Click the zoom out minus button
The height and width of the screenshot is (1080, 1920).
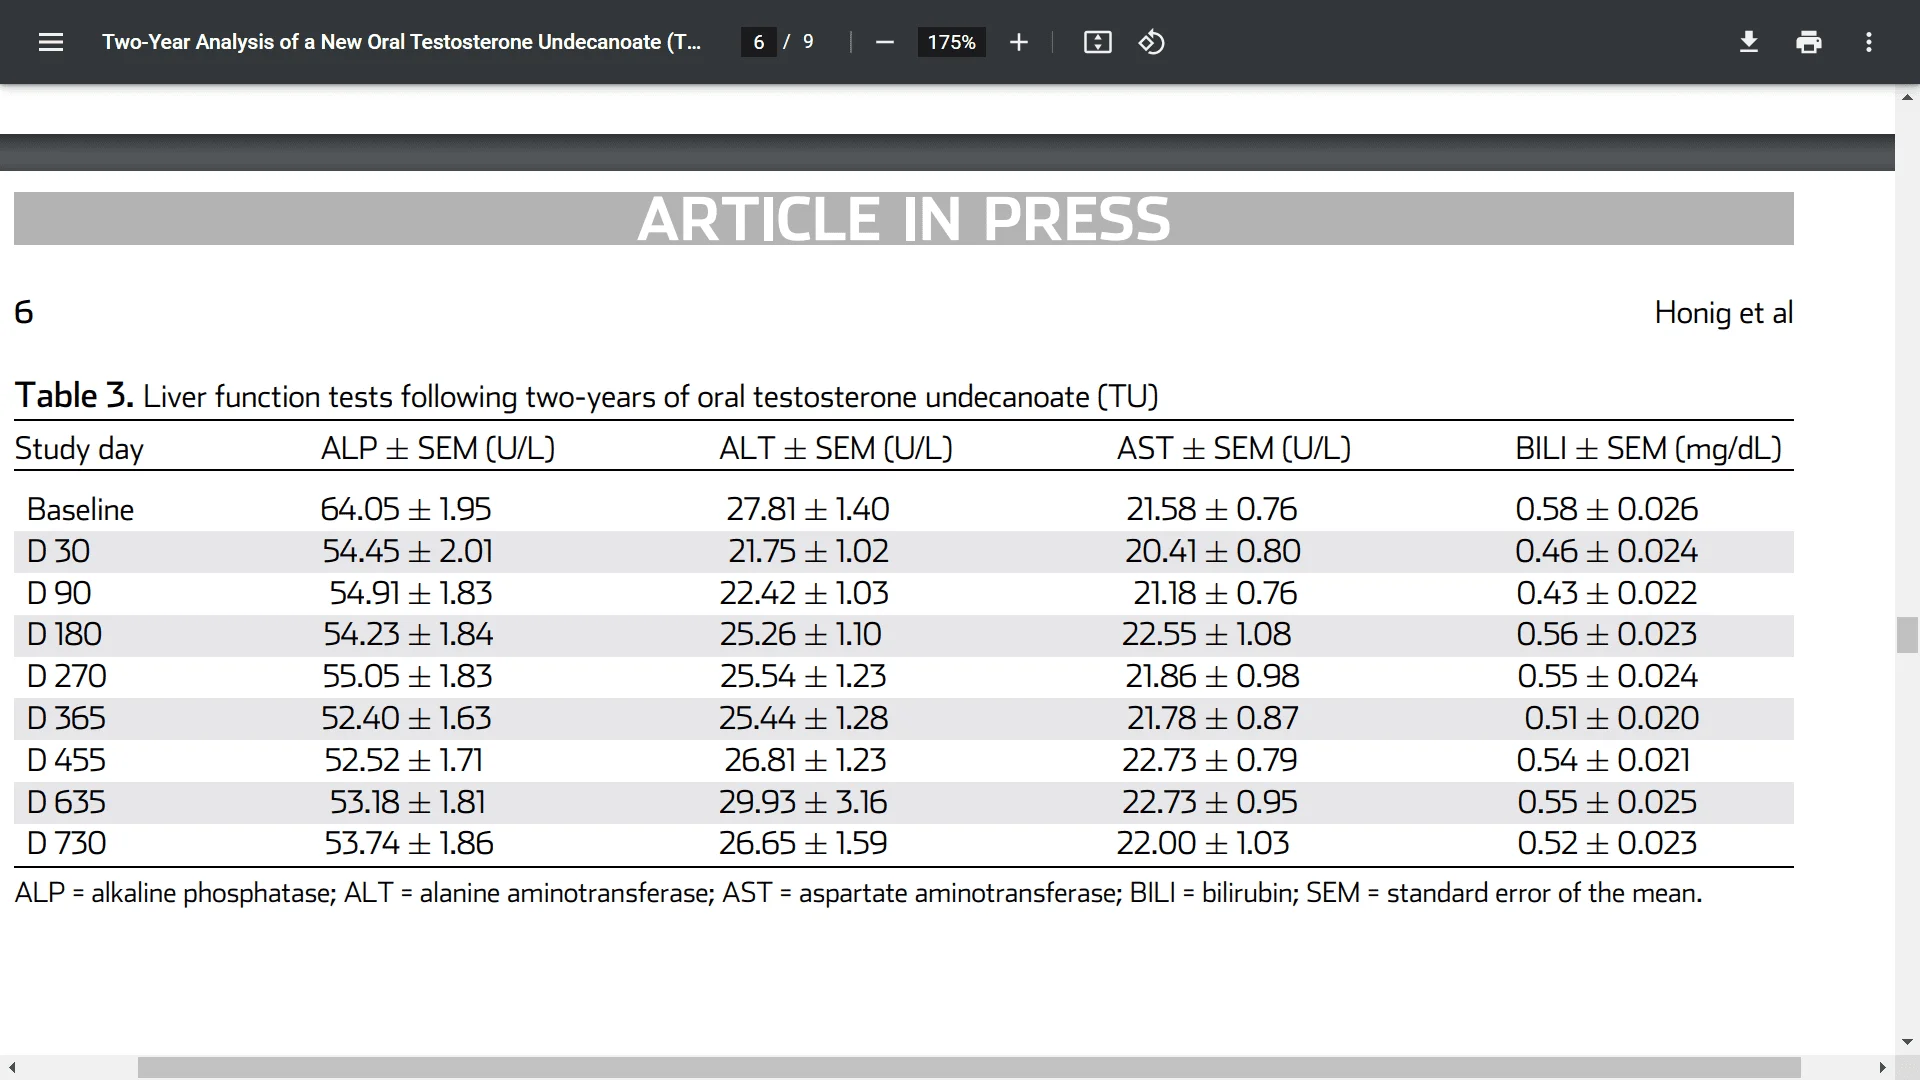(x=884, y=42)
